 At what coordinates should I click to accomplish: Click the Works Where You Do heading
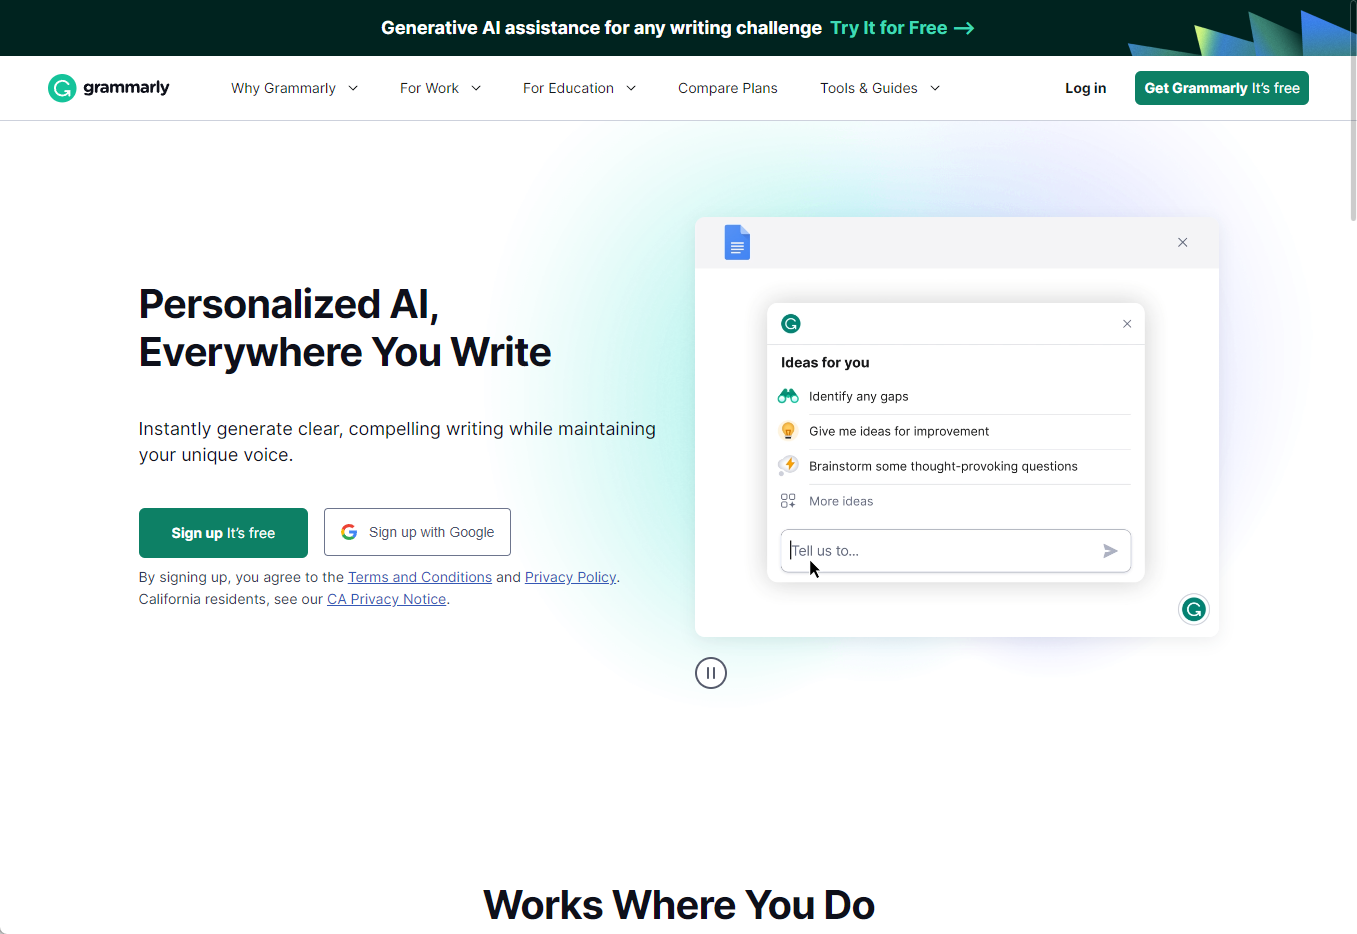point(679,905)
